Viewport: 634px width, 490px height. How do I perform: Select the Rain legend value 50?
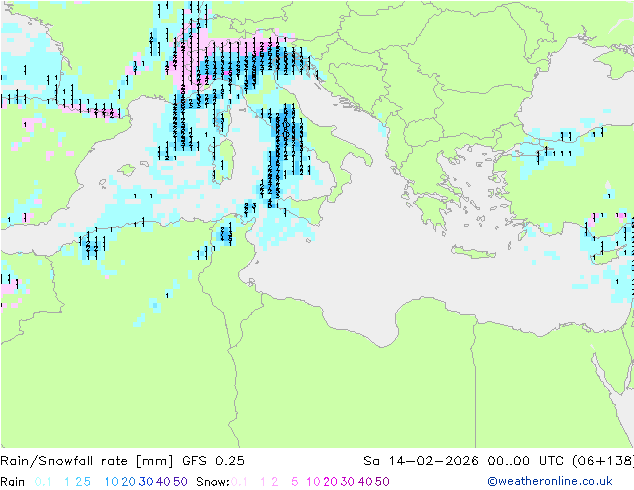[180, 482]
